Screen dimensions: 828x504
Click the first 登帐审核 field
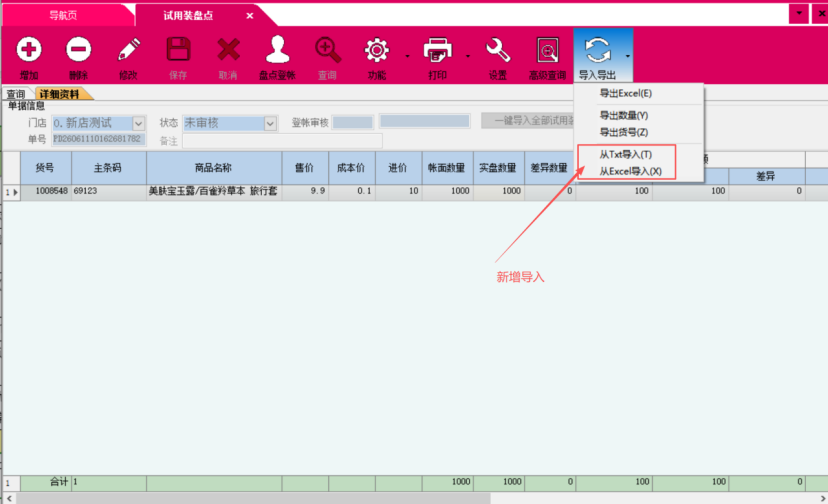[x=353, y=123]
